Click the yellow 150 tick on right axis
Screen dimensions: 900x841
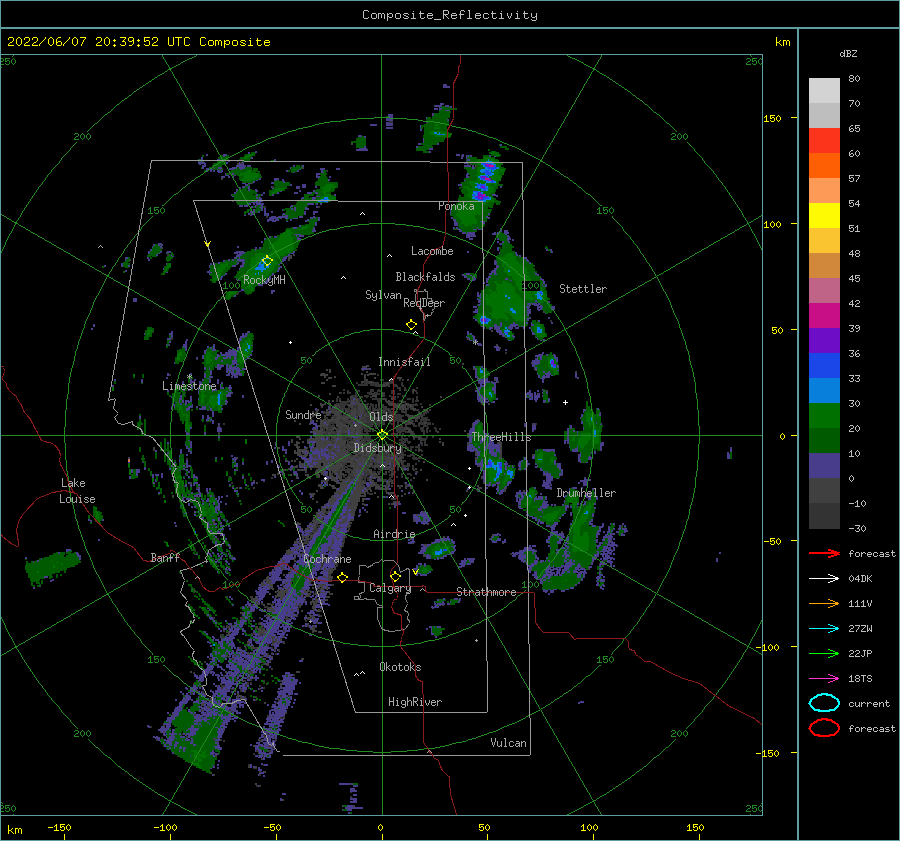(772, 118)
